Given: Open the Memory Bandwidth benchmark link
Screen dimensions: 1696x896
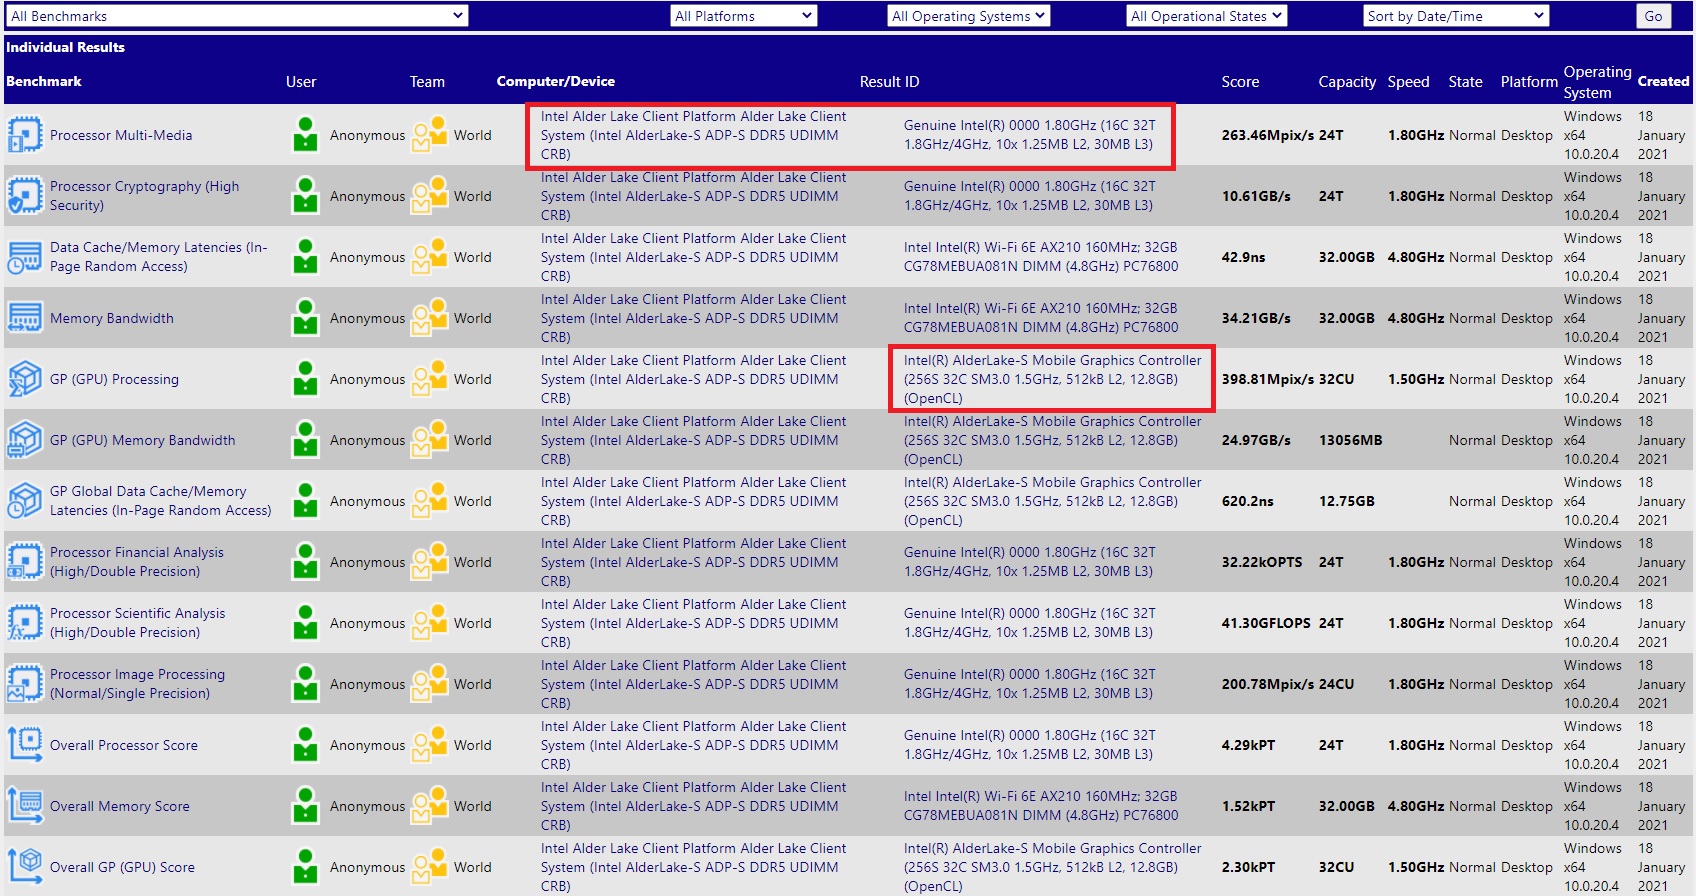Looking at the screenshot, I should point(112,318).
